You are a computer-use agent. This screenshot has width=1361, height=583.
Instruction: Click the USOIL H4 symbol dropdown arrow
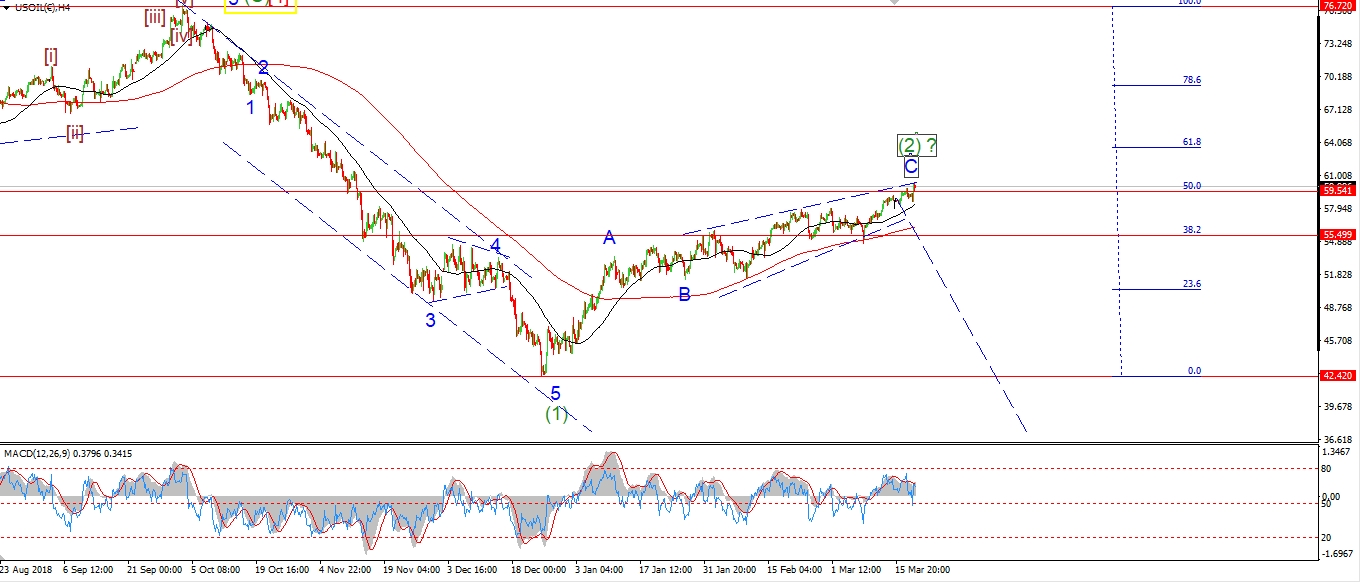click(6, 7)
